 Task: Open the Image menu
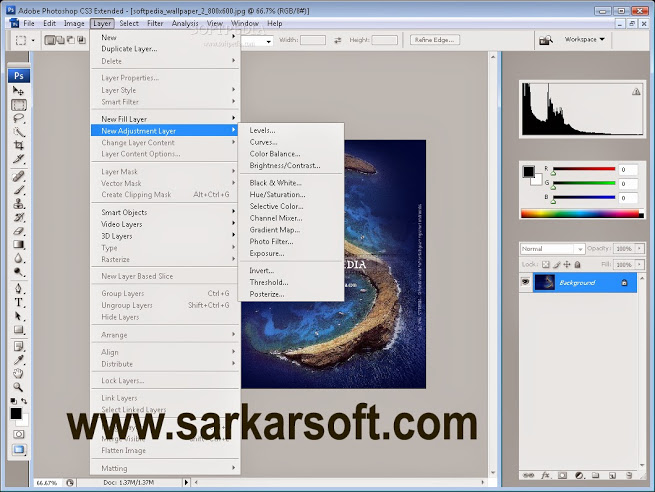[74, 23]
